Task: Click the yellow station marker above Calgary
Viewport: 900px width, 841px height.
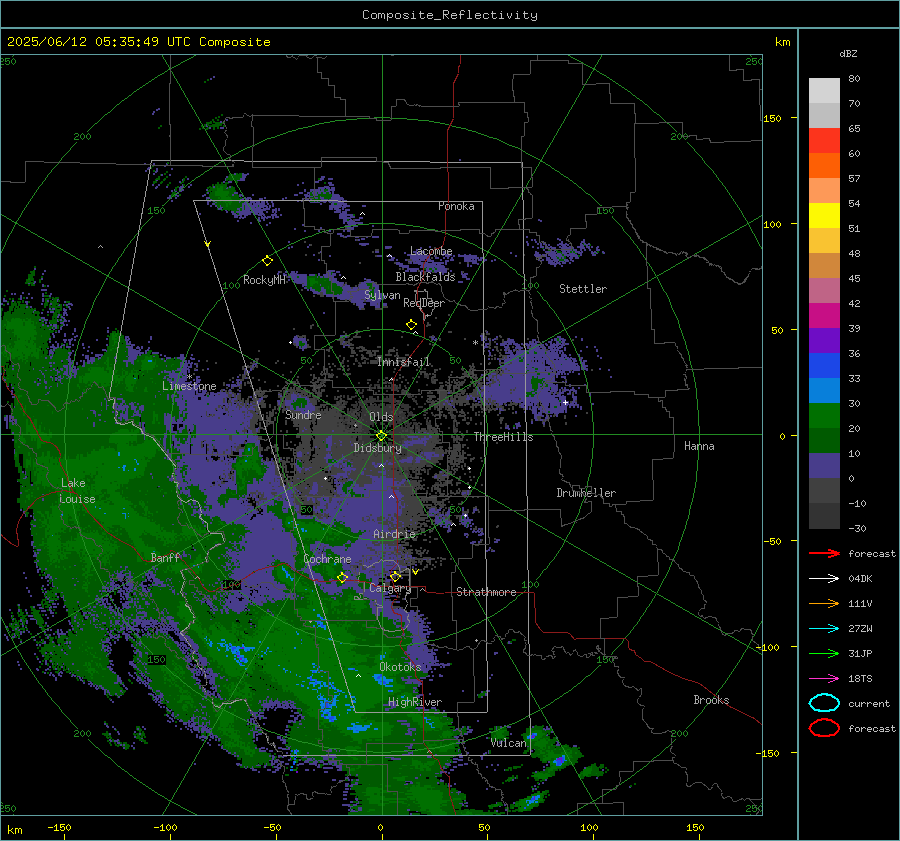Action: [x=395, y=576]
